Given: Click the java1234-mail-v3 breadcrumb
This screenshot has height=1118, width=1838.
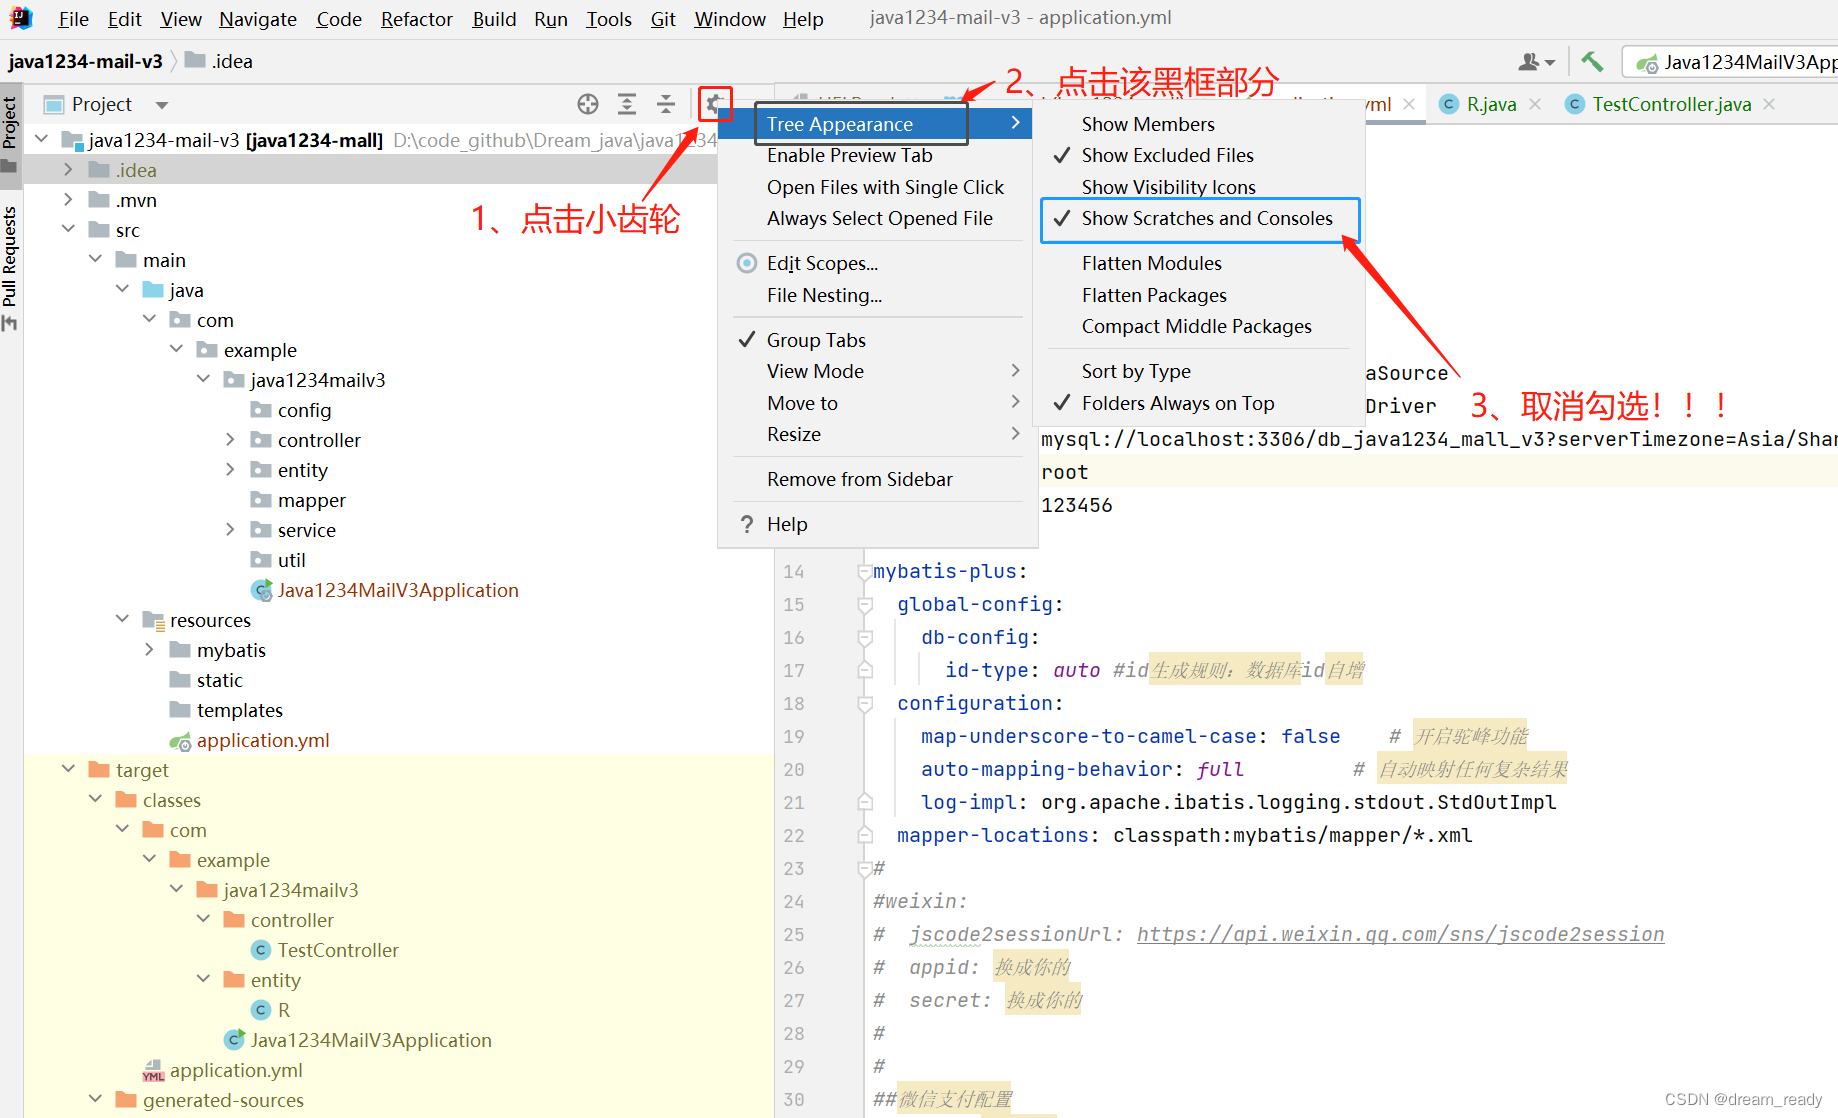Looking at the screenshot, I should pos(85,61).
